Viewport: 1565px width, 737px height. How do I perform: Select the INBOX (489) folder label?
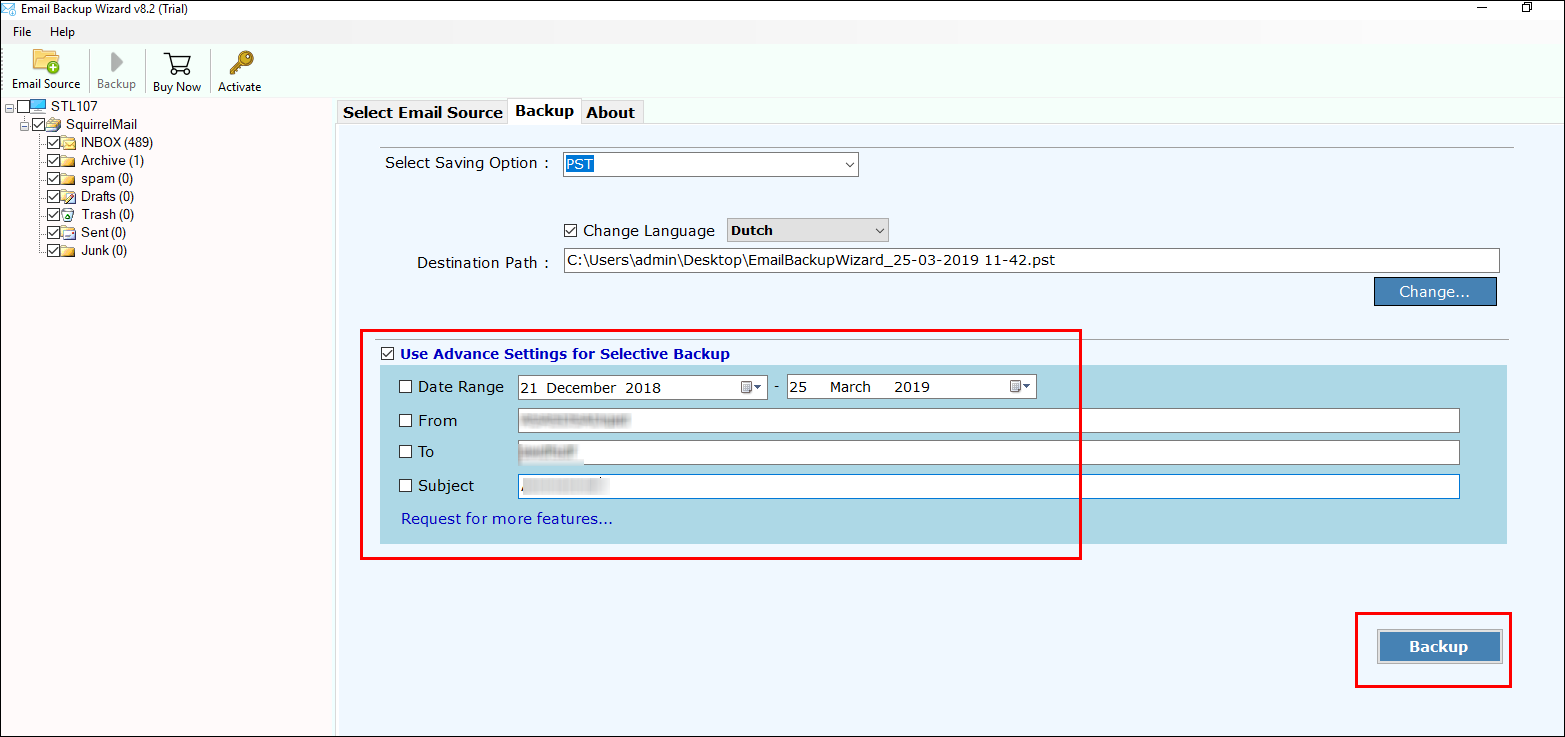117,143
